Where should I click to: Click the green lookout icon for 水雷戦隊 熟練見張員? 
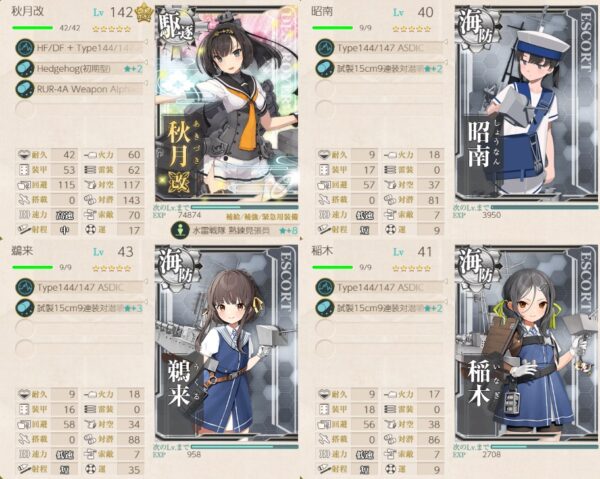(x=180, y=230)
